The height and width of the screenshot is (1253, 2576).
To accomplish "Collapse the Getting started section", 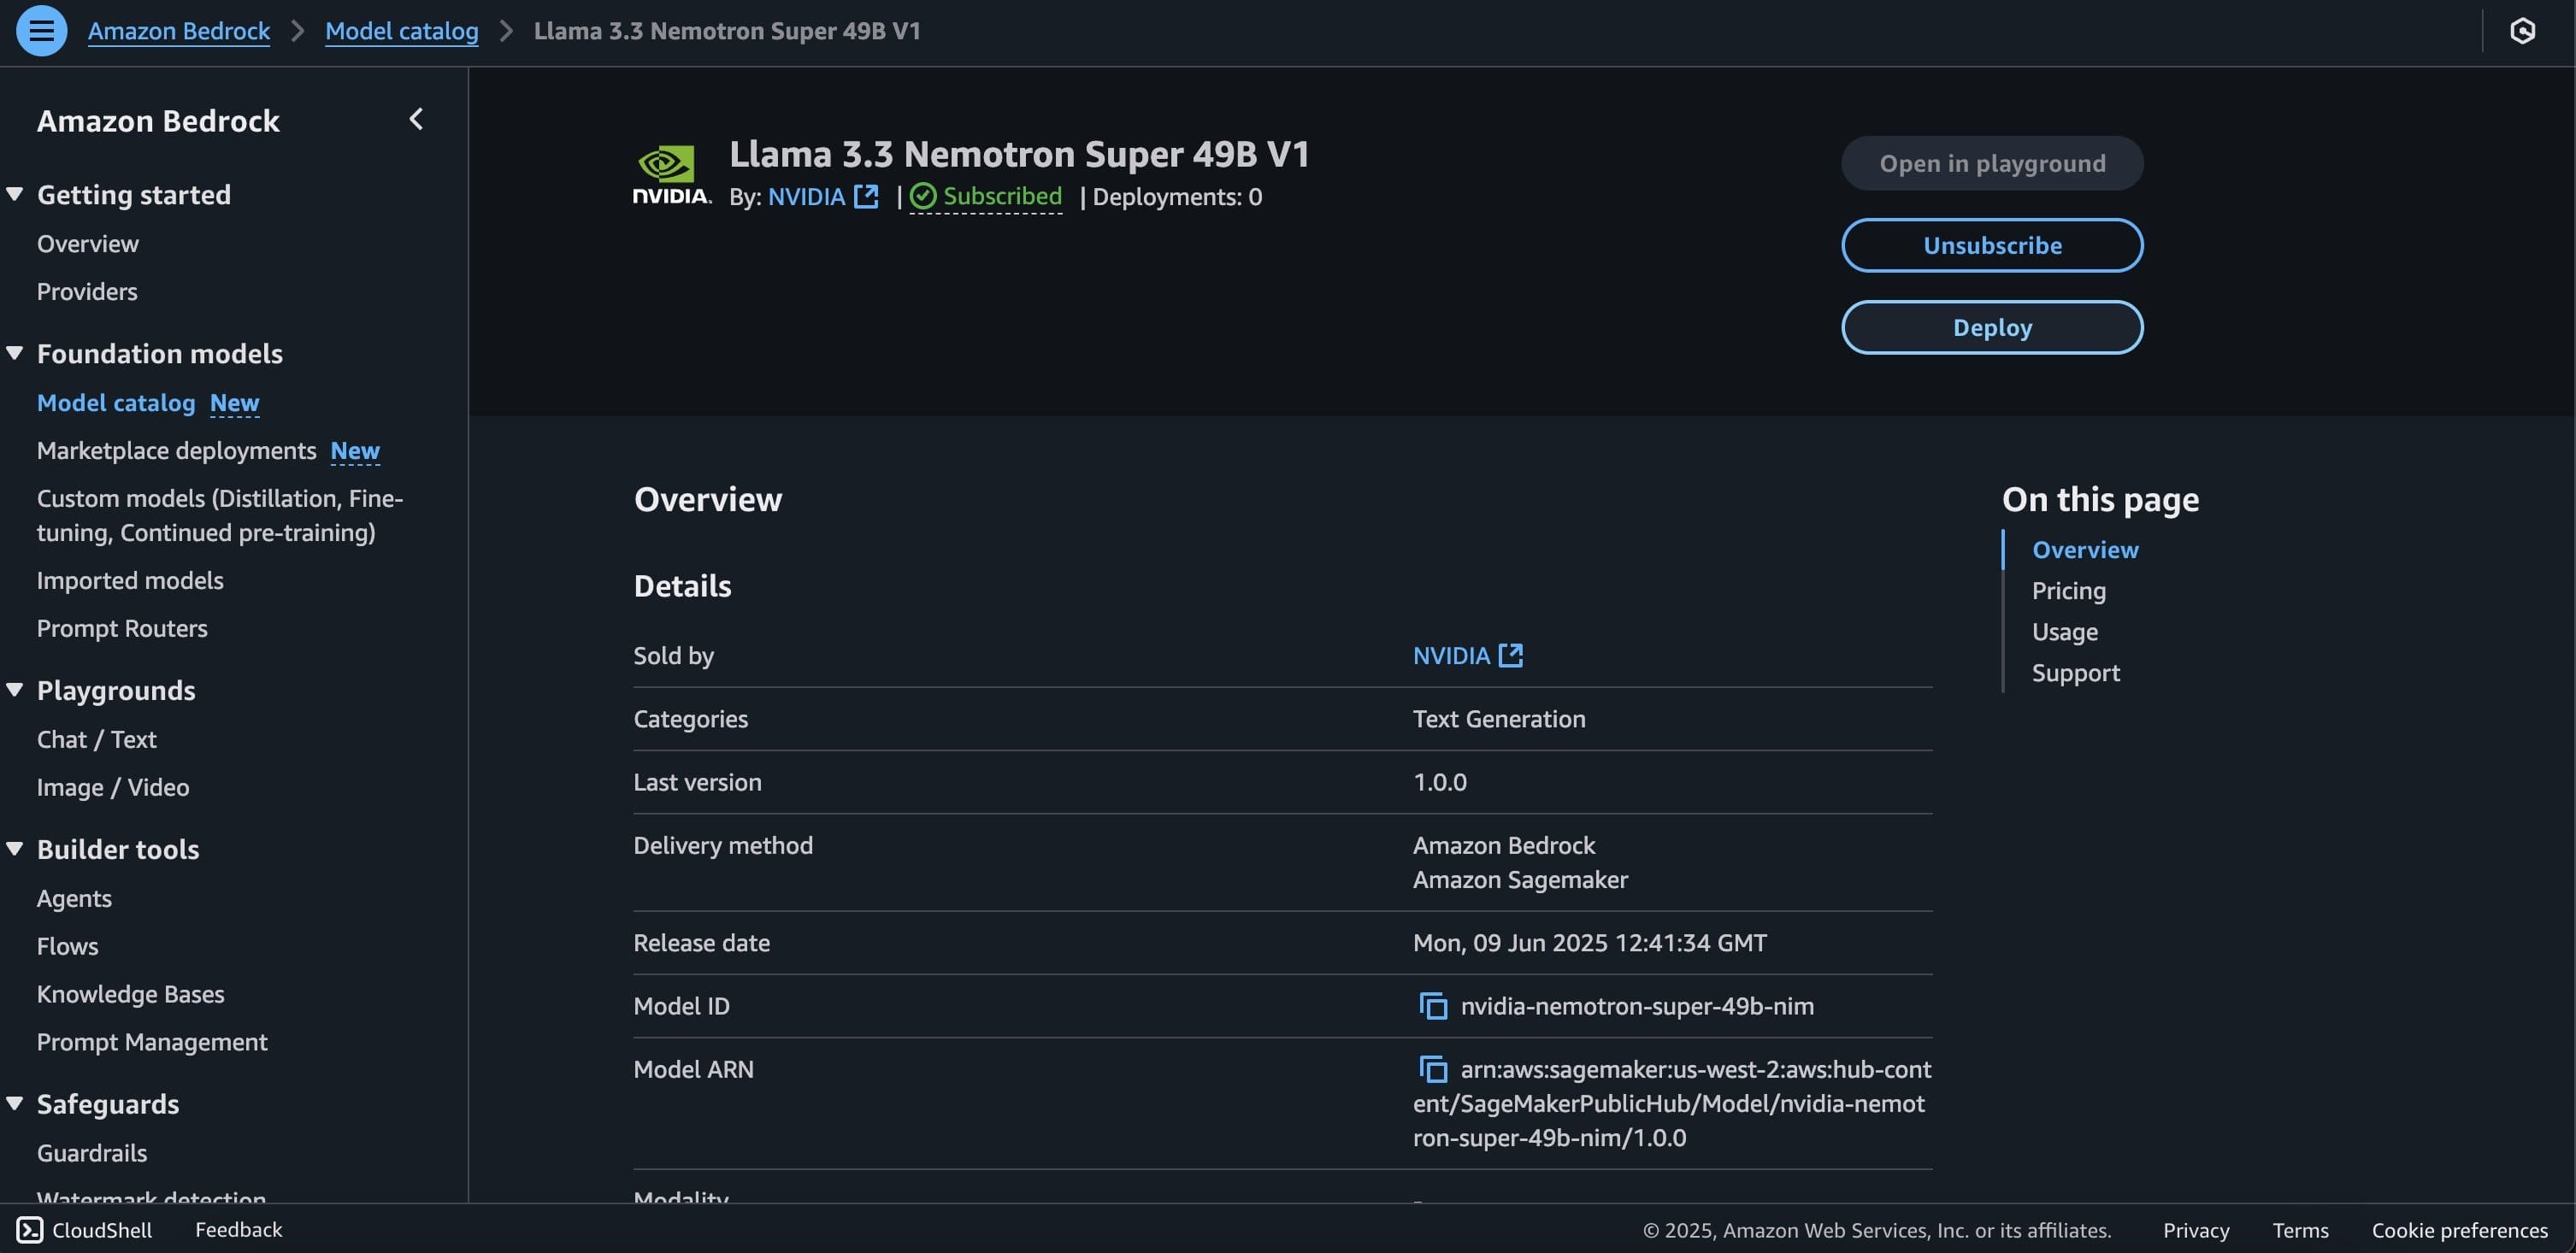I will 15,194.
